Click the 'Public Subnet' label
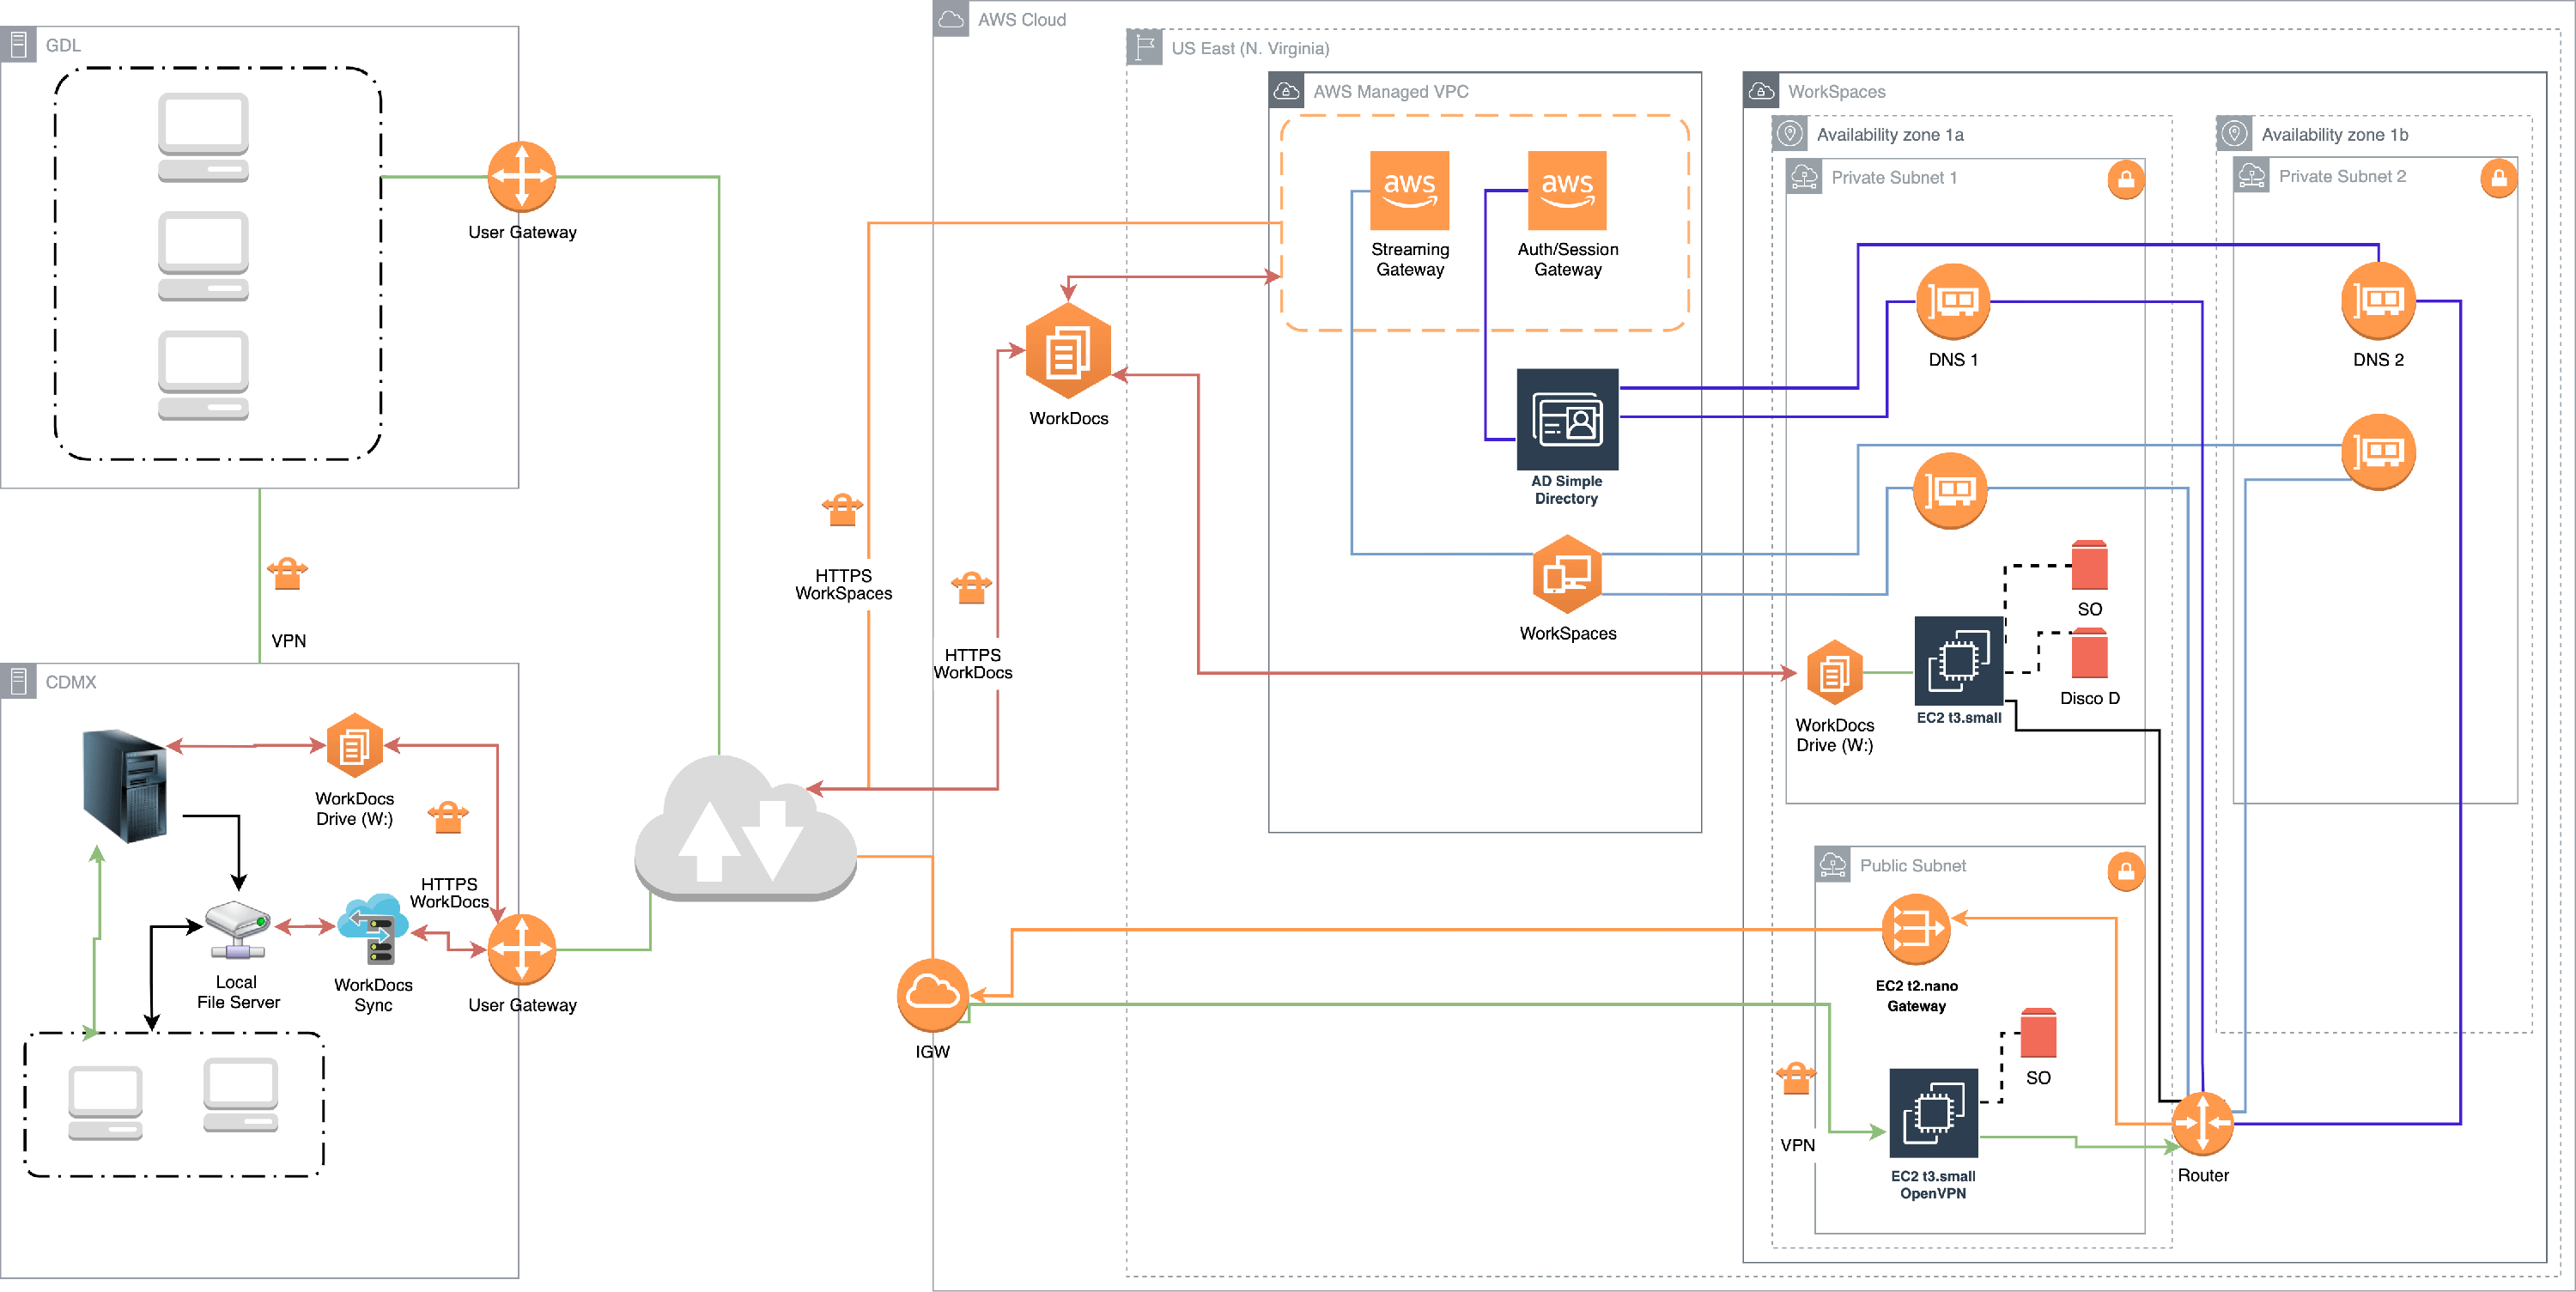 [1912, 865]
